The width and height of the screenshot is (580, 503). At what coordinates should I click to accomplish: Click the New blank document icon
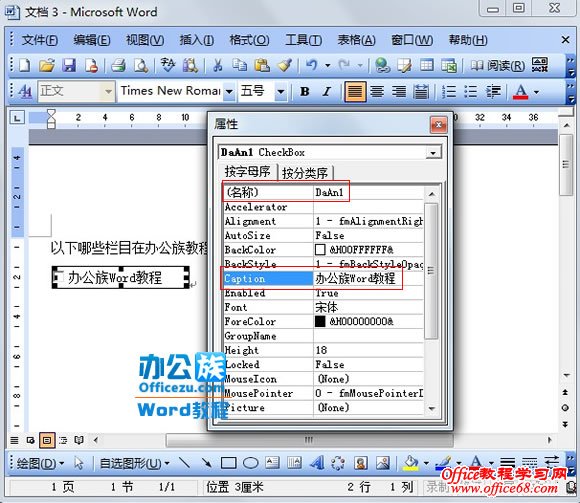point(25,65)
